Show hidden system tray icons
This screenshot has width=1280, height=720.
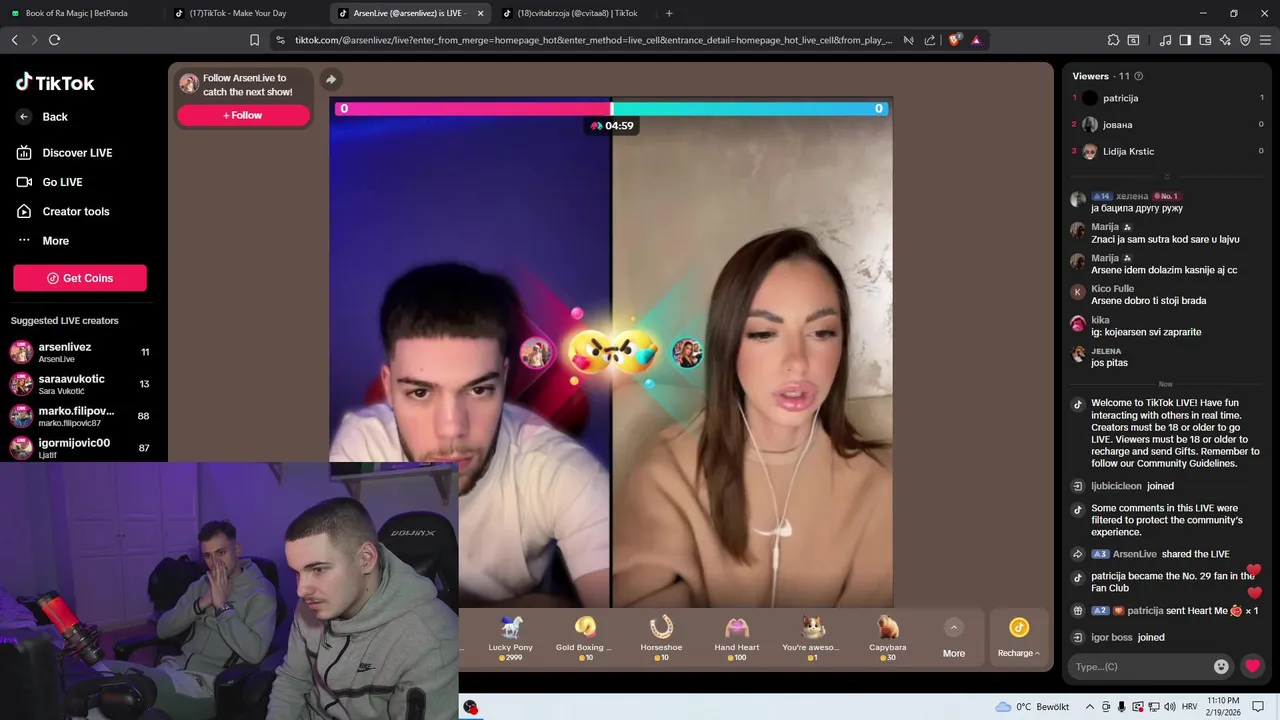(1090, 706)
